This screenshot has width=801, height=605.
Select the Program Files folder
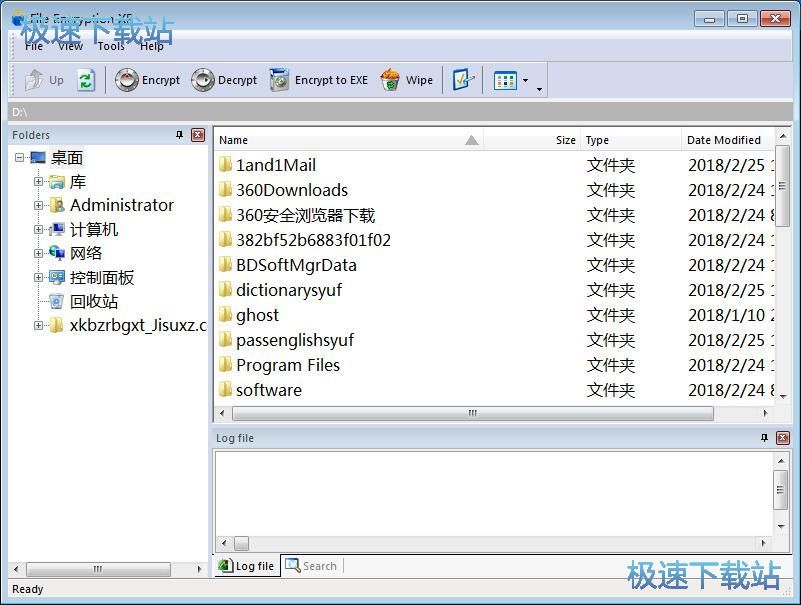coord(287,365)
